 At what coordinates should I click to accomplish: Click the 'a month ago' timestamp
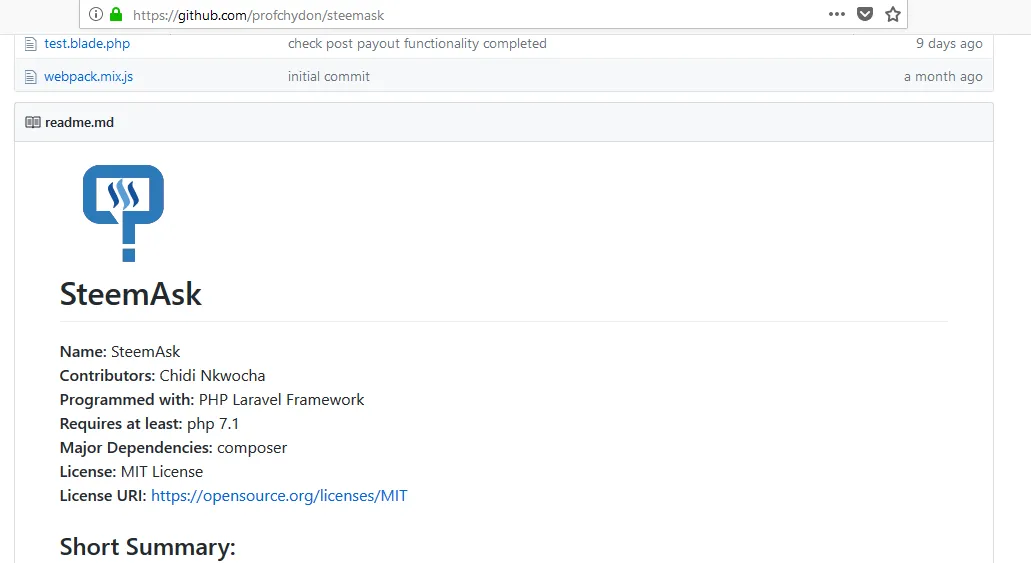click(943, 76)
